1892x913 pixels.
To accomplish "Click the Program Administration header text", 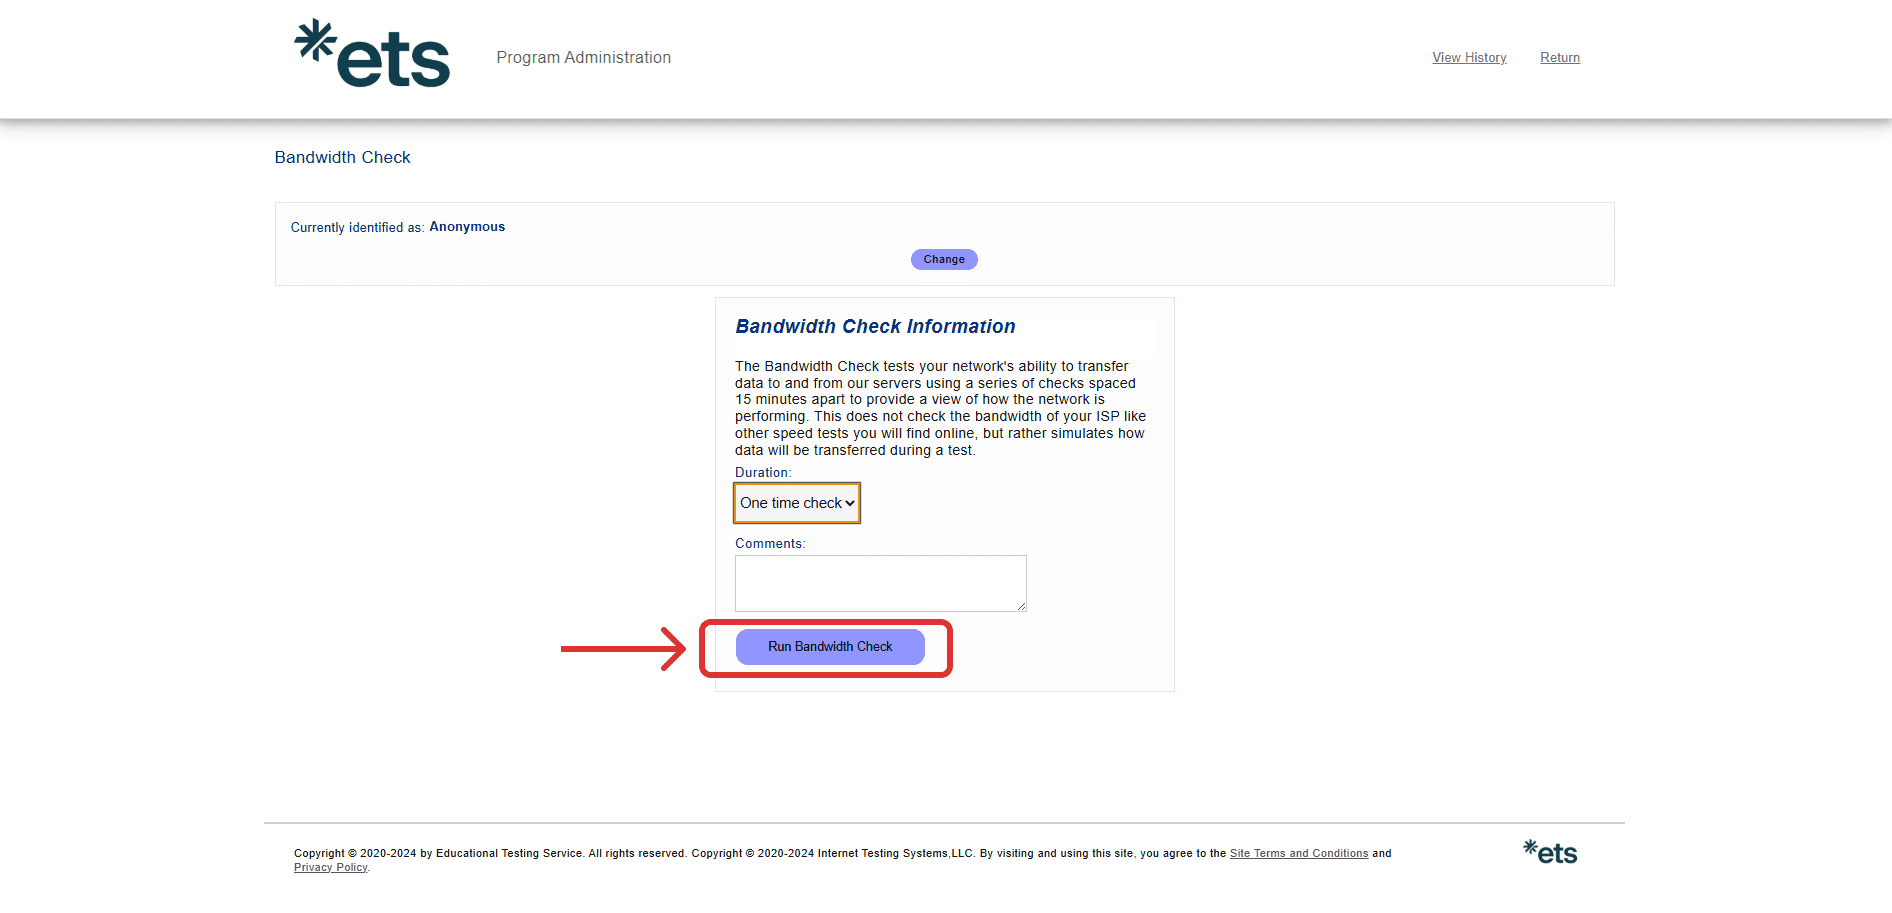I will (x=583, y=58).
